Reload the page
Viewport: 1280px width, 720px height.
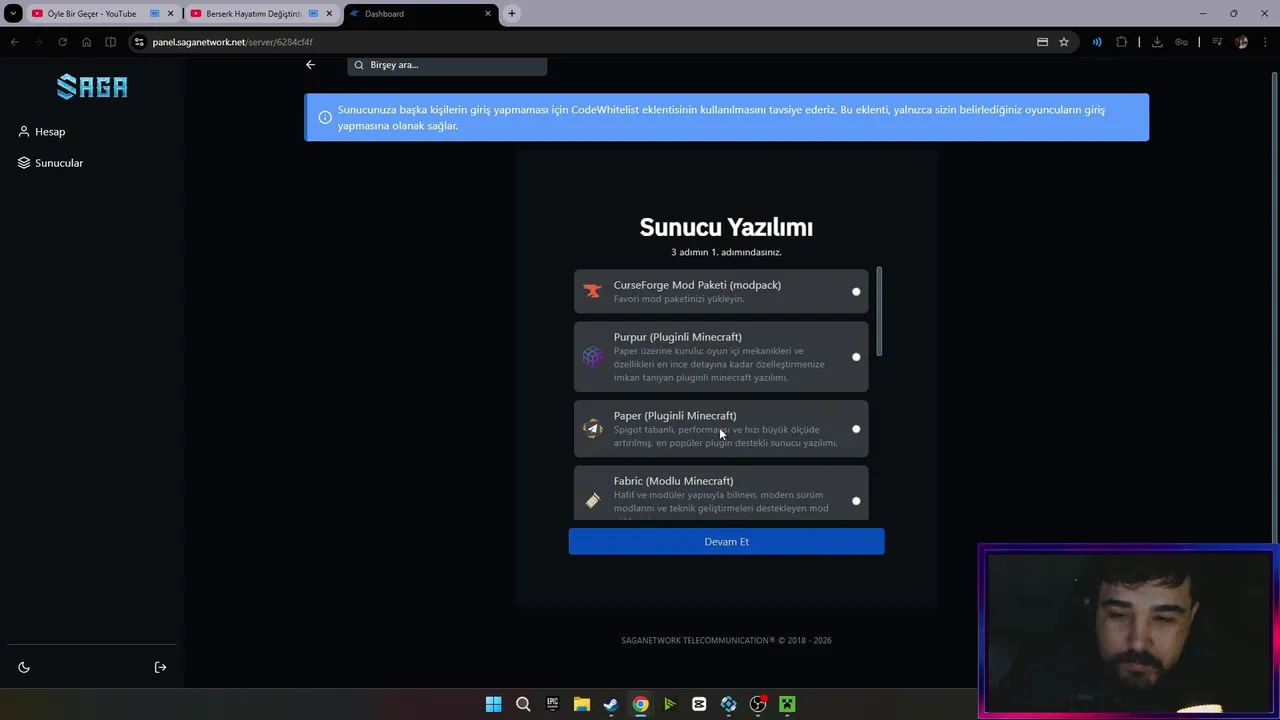pyautogui.click(x=62, y=42)
